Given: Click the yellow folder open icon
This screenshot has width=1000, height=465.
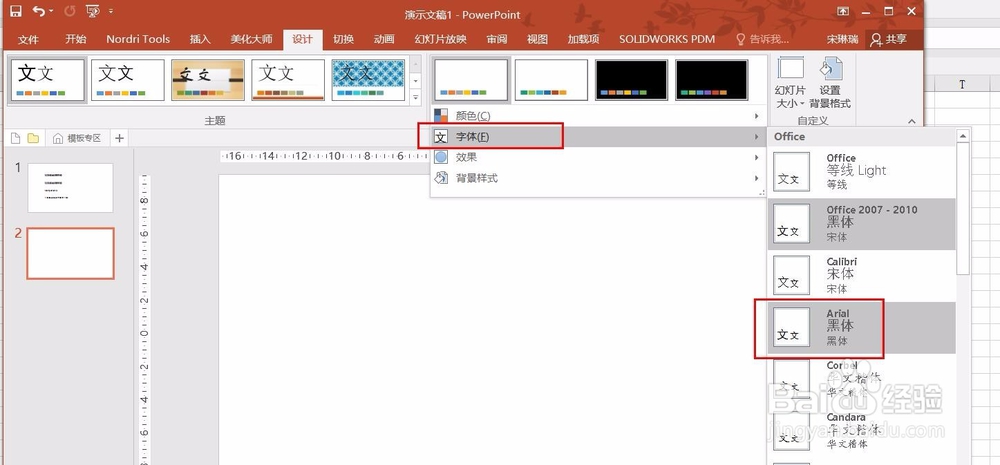Looking at the screenshot, I should [x=33, y=138].
